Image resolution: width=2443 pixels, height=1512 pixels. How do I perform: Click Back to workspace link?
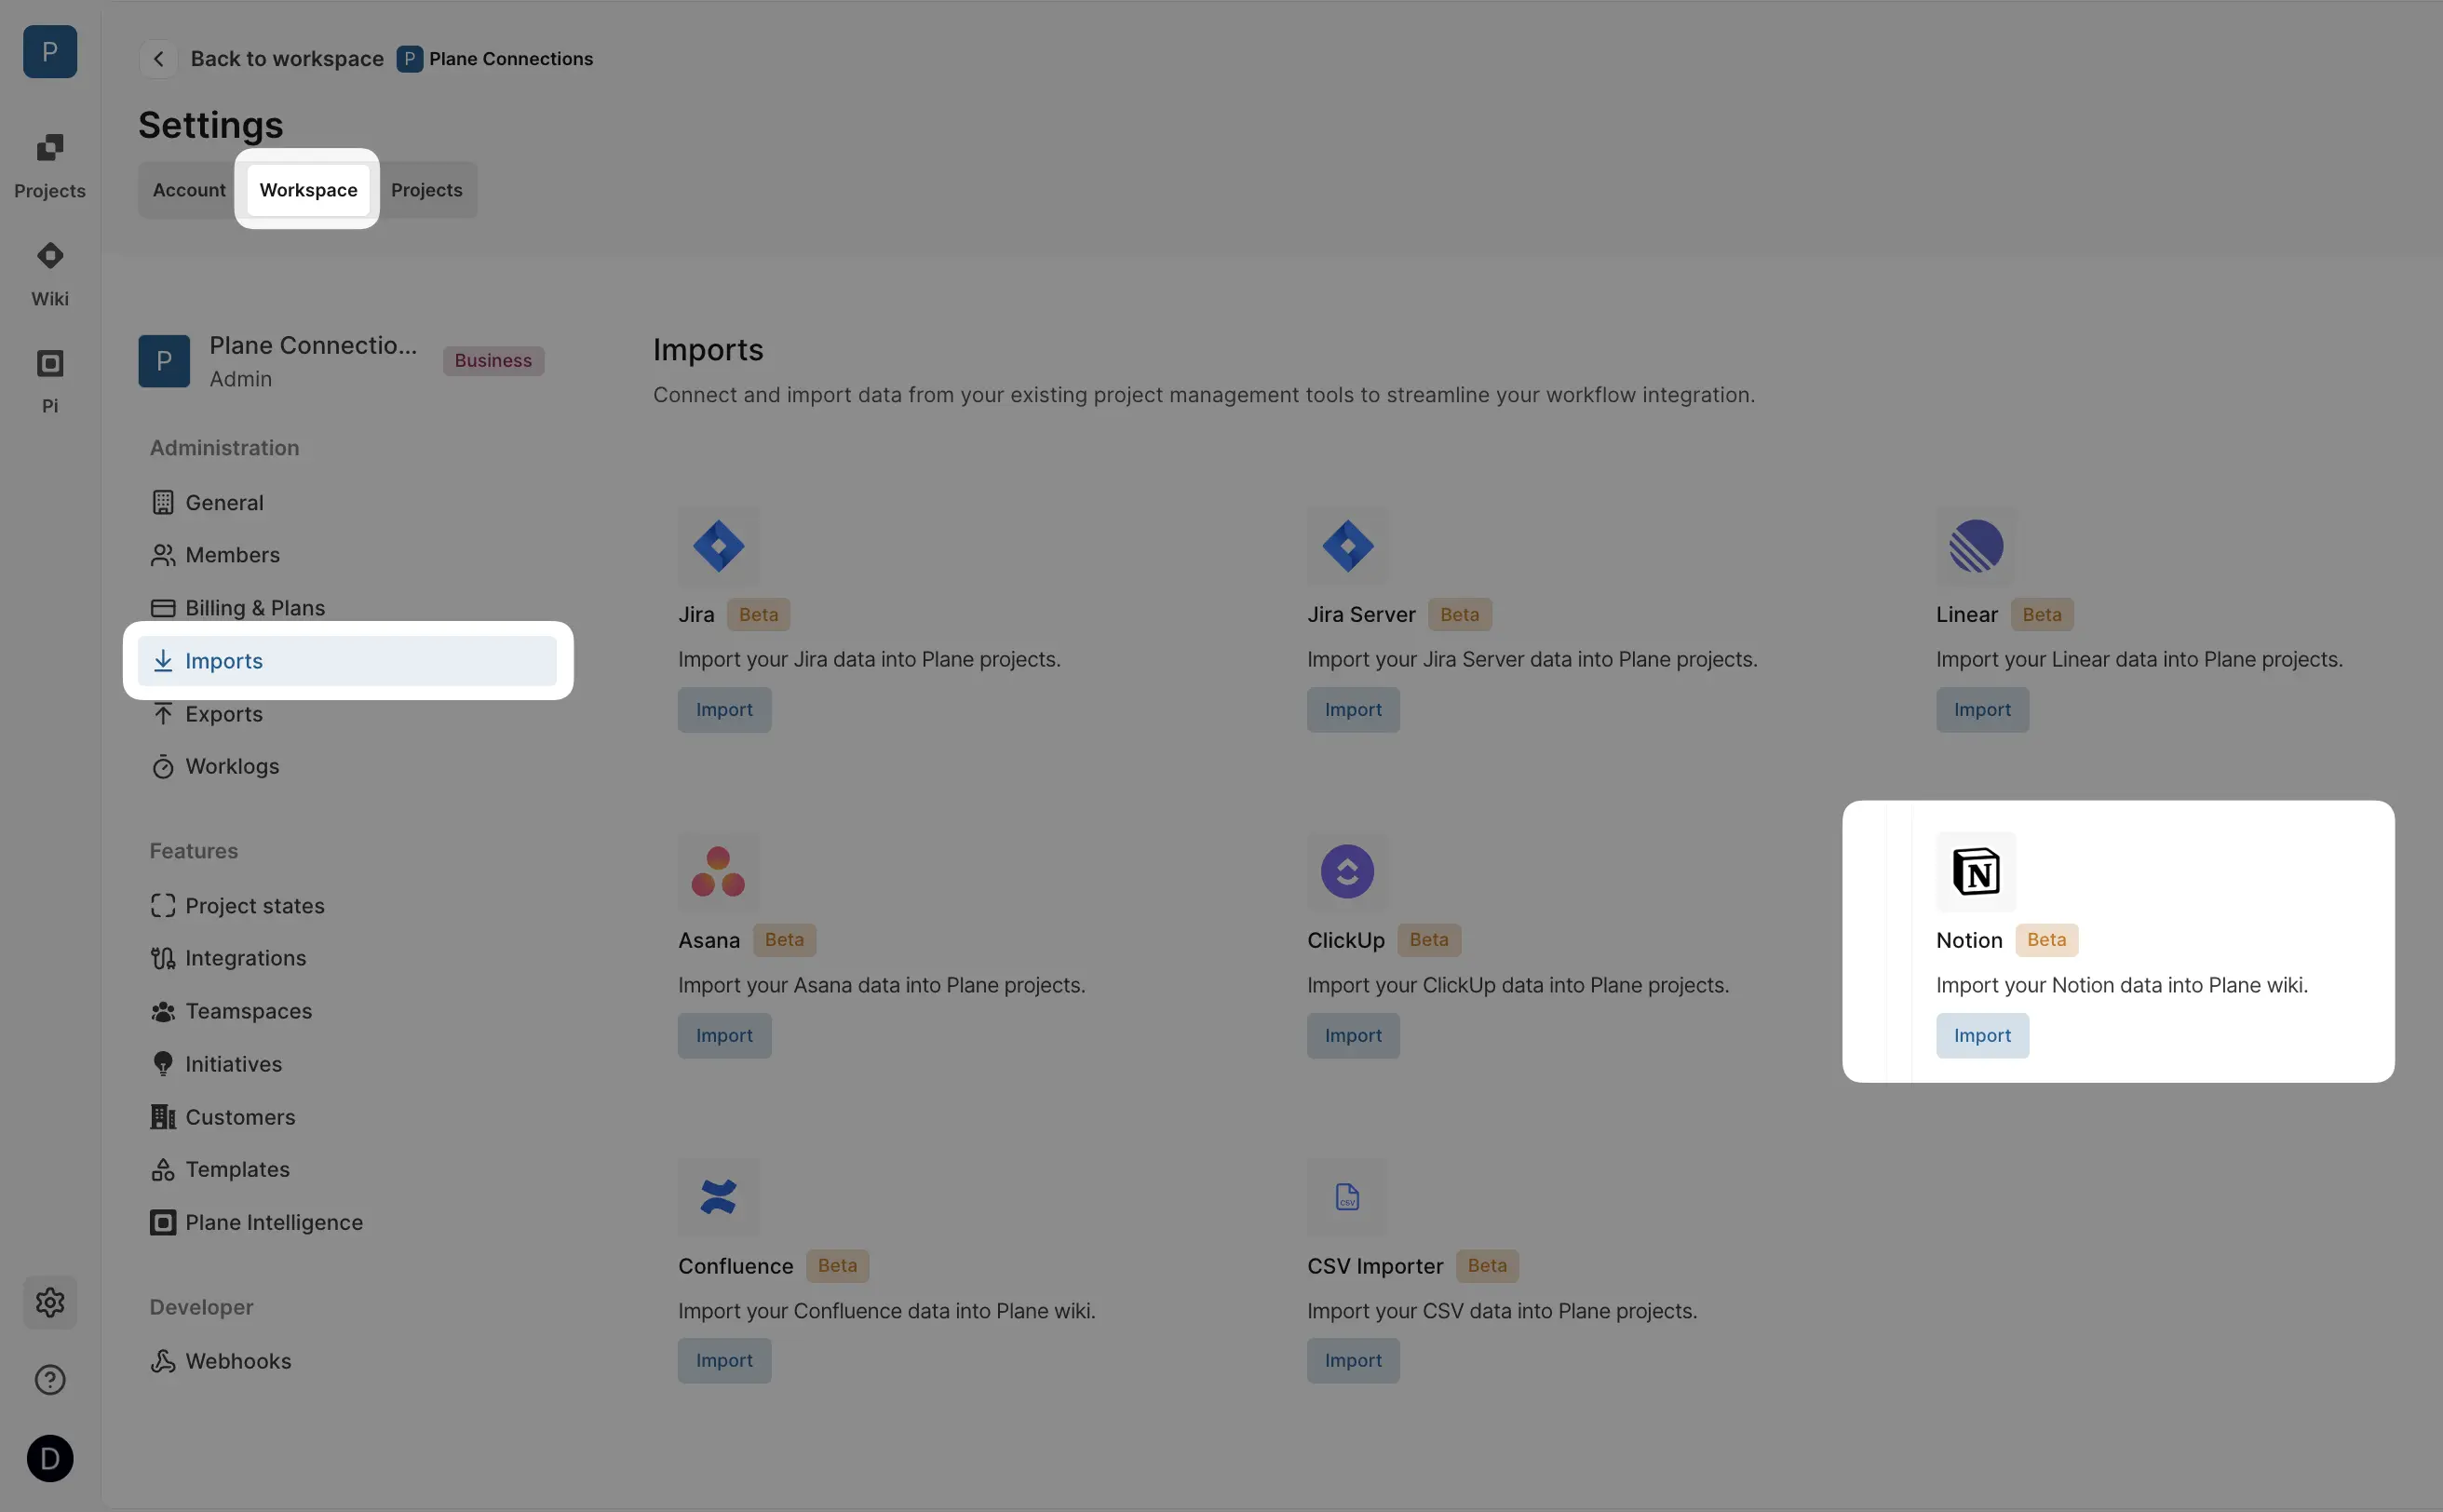(x=287, y=59)
